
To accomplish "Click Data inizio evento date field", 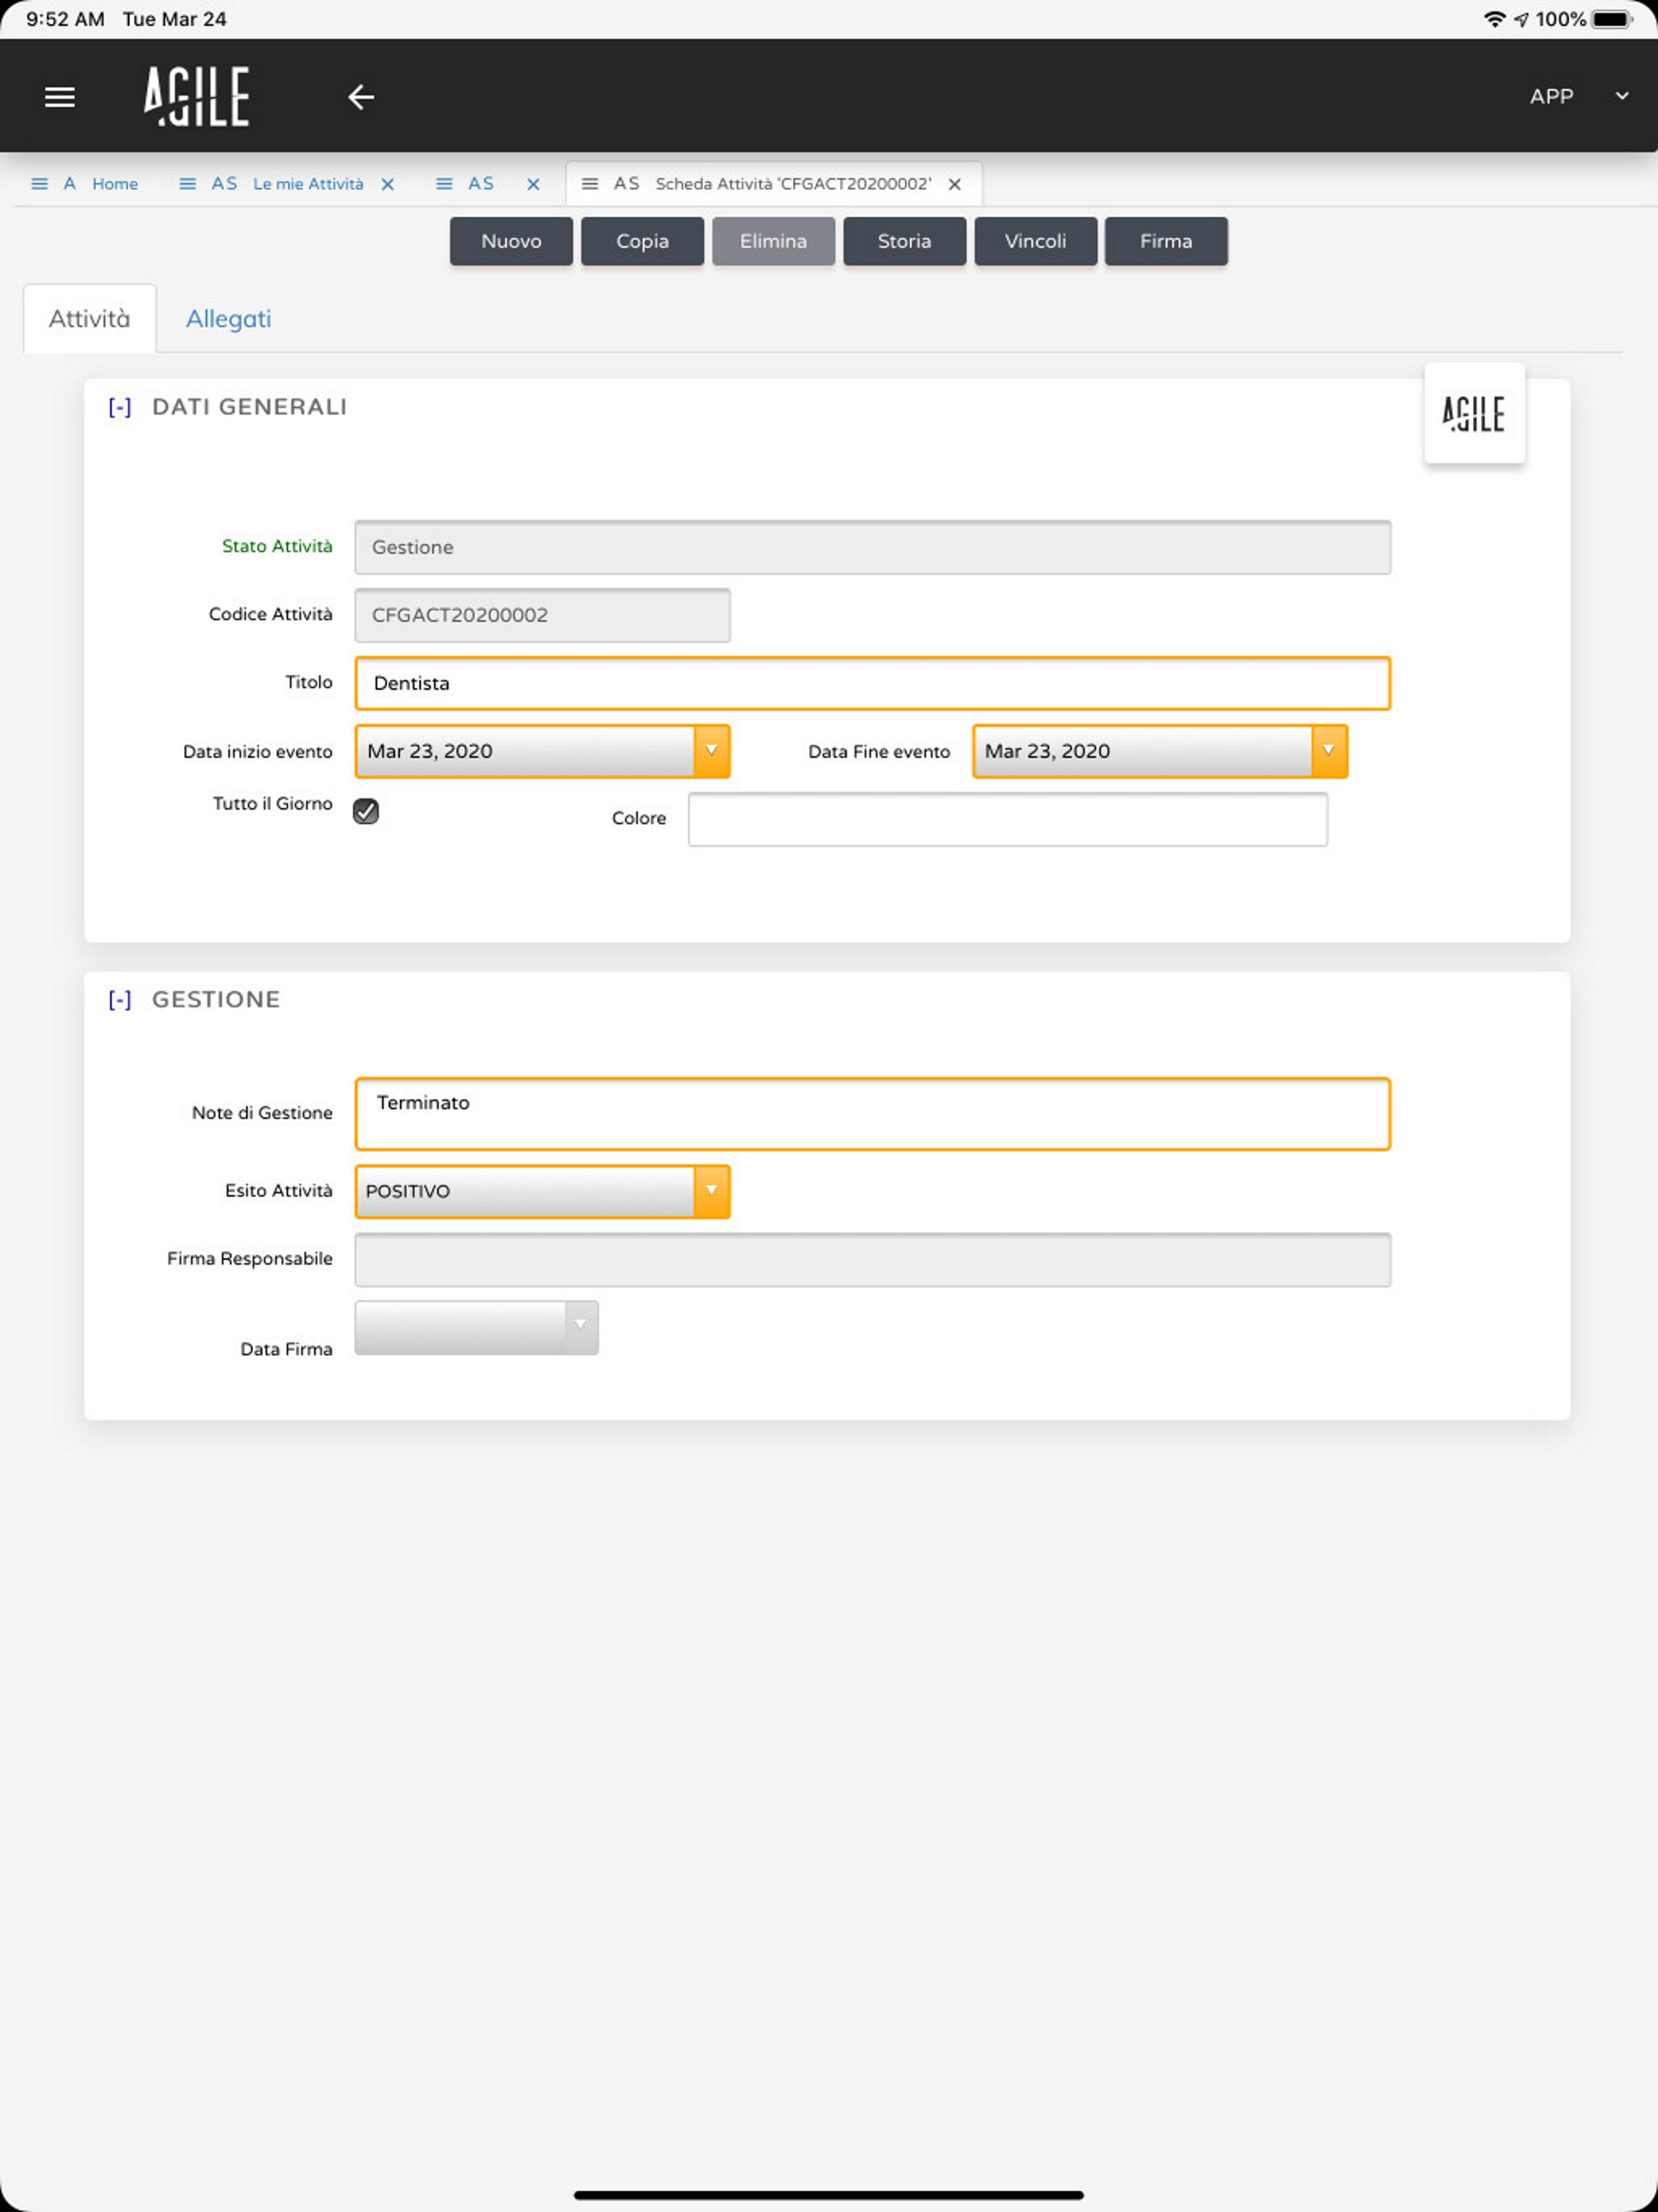I will click(525, 751).
